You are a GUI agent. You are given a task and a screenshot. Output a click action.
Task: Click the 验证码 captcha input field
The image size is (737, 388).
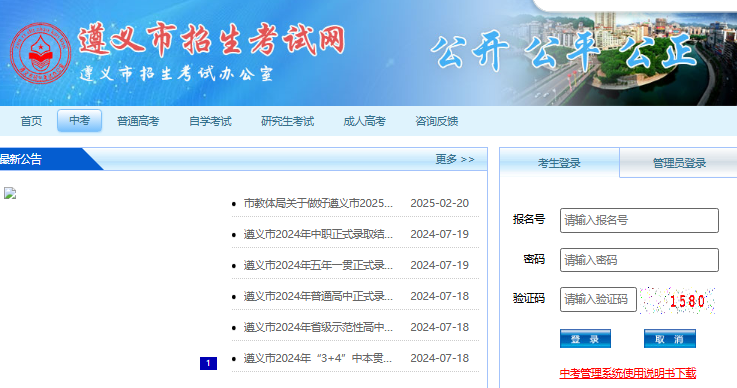coord(598,300)
